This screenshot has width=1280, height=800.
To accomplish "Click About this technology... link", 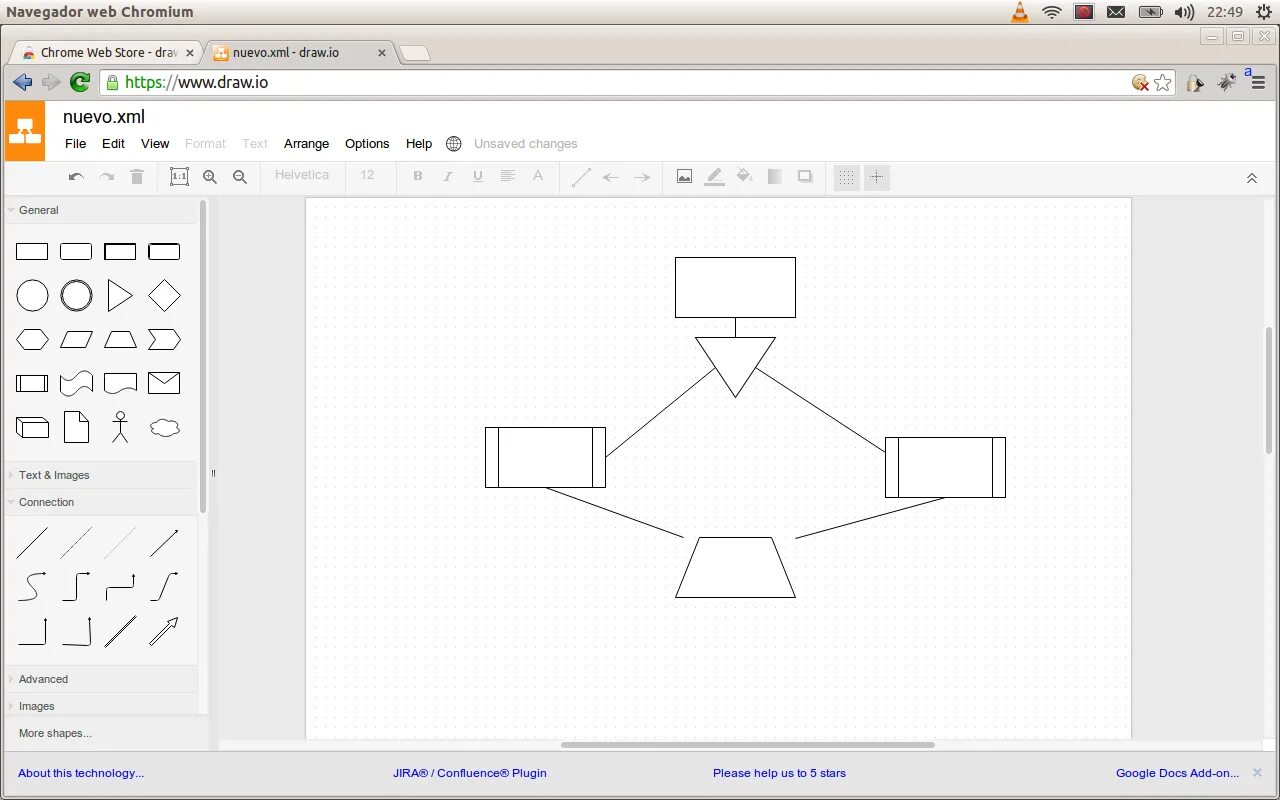I will [x=81, y=773].
